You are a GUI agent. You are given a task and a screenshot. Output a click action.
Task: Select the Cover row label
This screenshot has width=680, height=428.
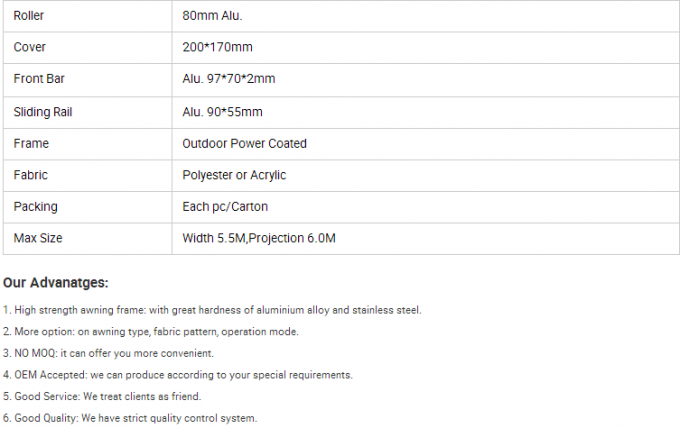point(30,48)
